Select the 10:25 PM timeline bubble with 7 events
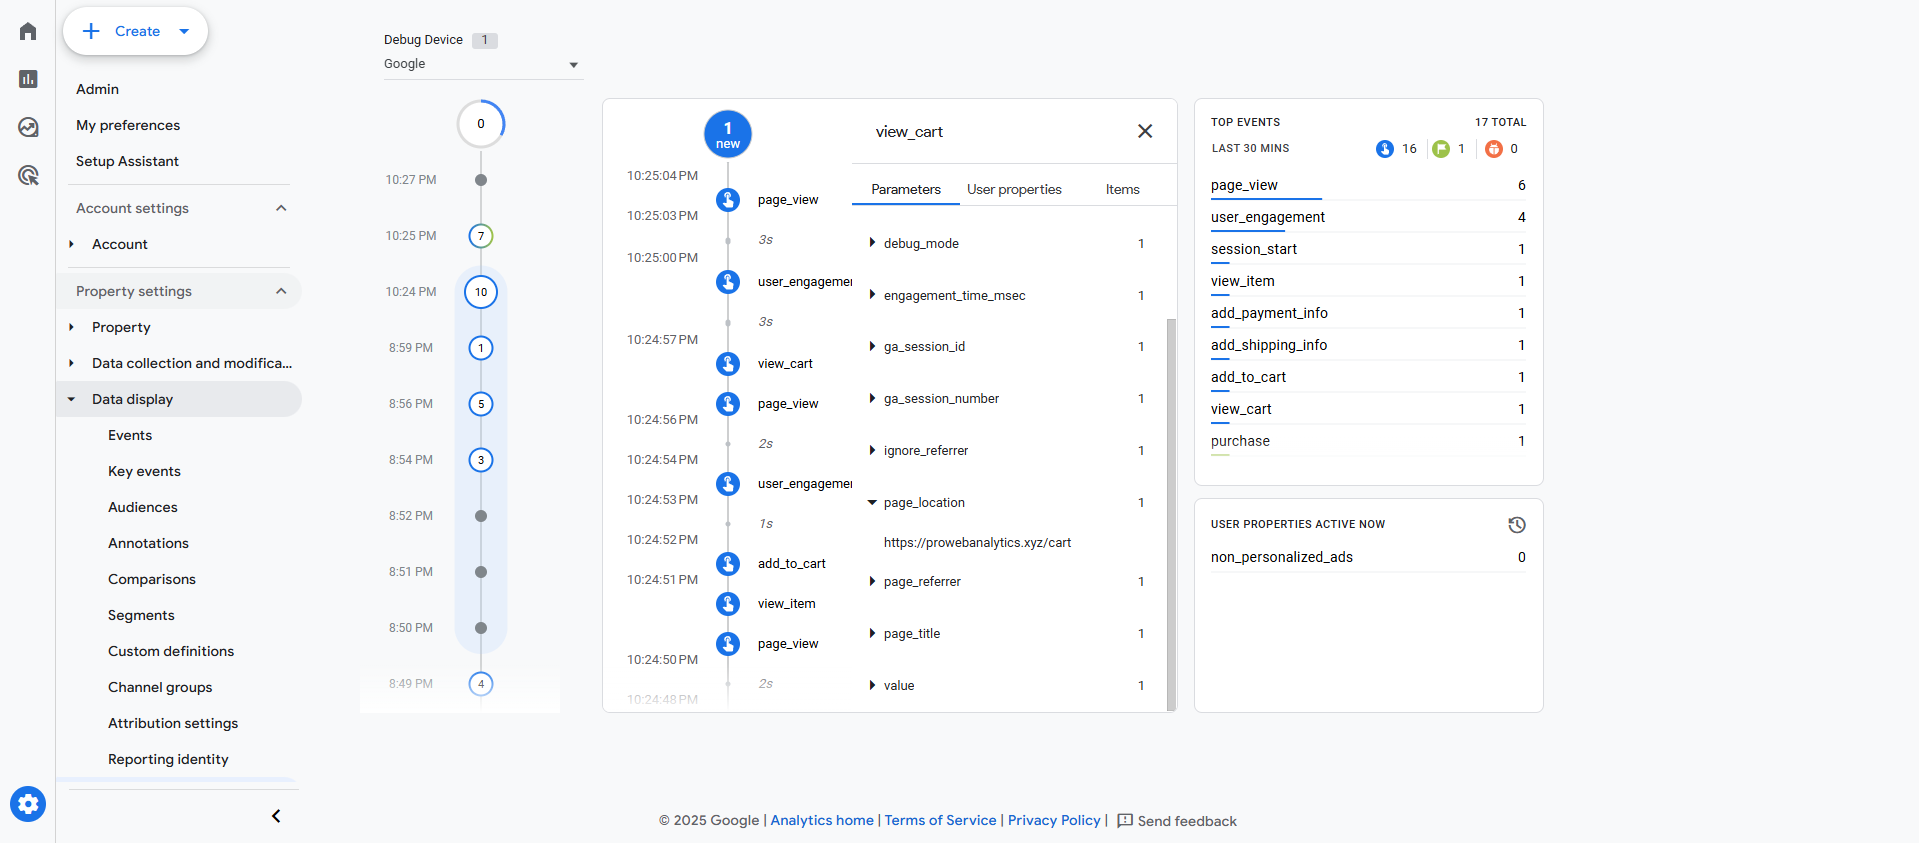Viewport: 1919px width, 843px height. pos(481,236)
